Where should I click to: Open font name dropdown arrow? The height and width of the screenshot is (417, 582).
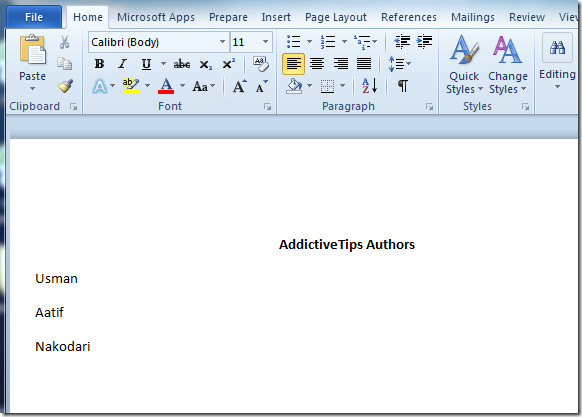click(x=222, y=42)
